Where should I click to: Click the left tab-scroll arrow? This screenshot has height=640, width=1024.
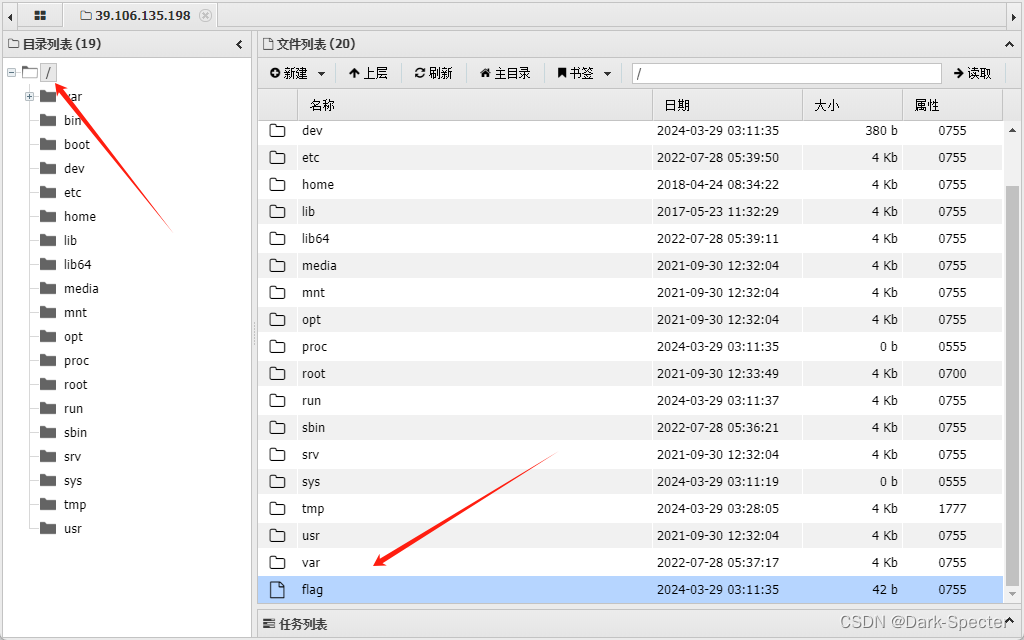10,16
